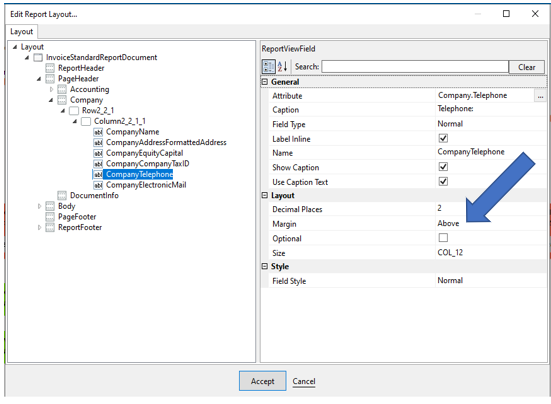Viewport: 551px width, 404px height.
Task: Select the CompanyEquityCapital tree item
Action: click(144, 153)
